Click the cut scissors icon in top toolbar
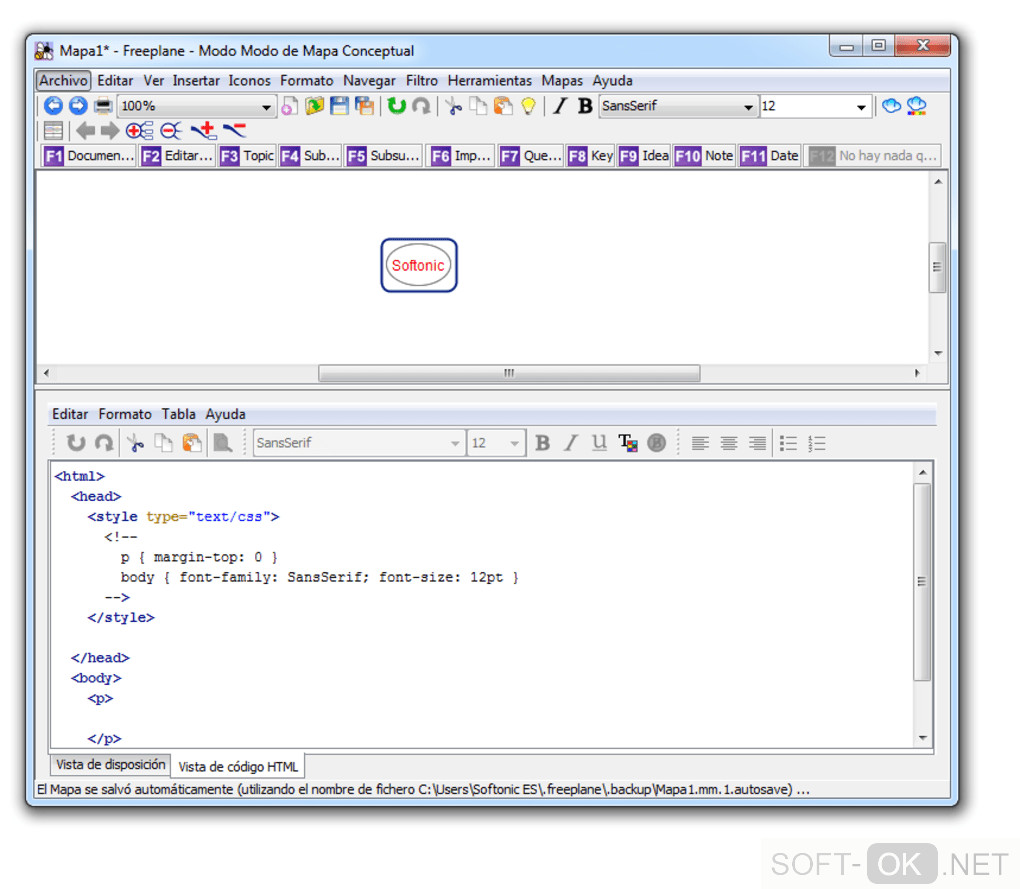The width and height of the screenshot is (1020, 889). pyautogui.click(x=453, y=106)
